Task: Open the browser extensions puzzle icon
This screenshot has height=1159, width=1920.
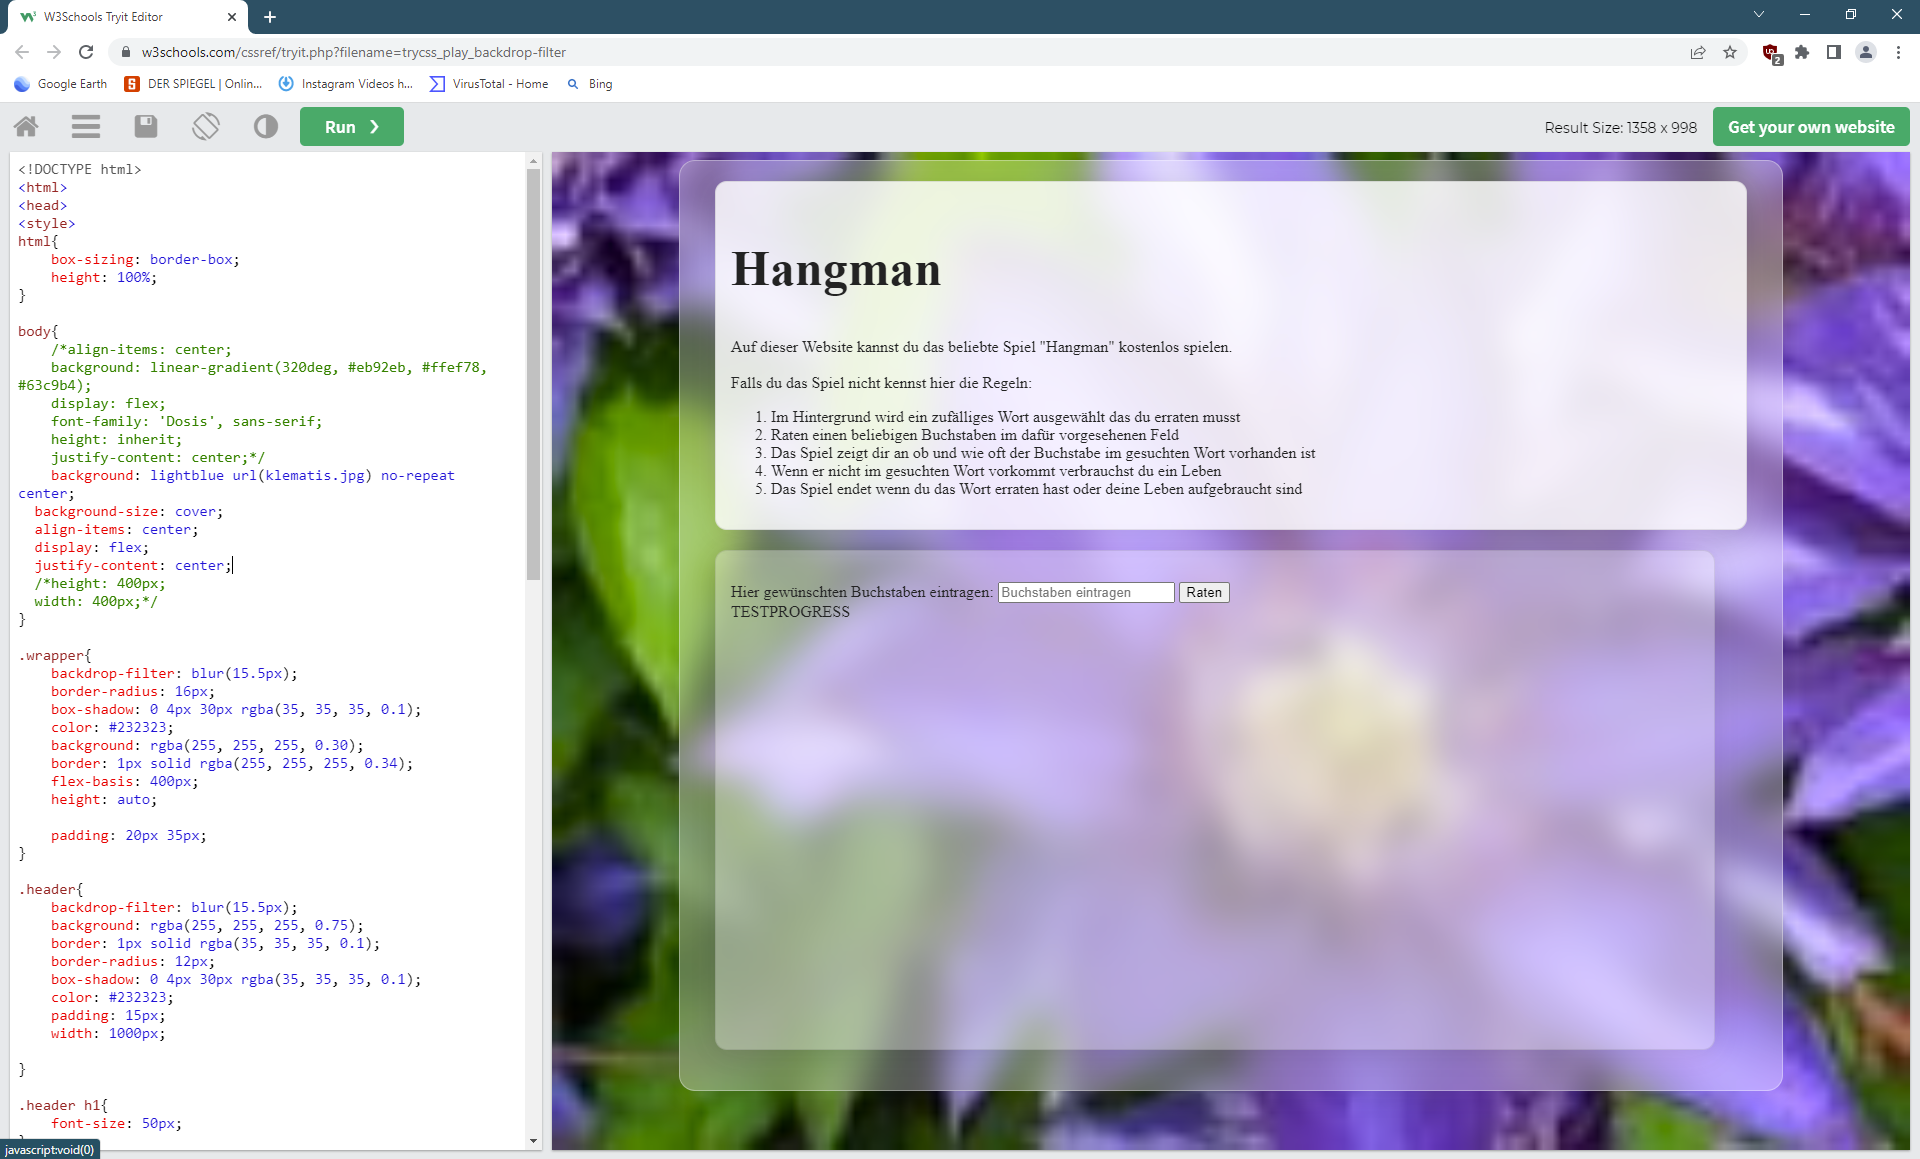Action: pos(1802,52)
